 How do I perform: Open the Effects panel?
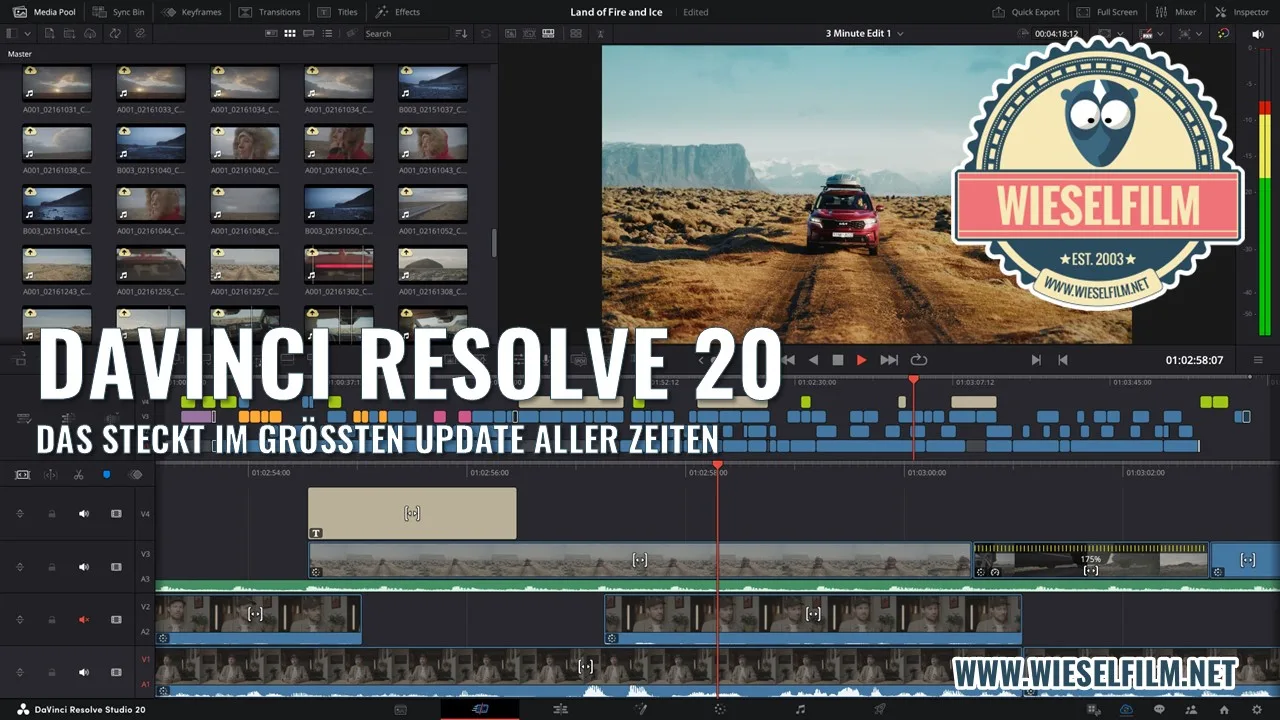(x=398, y=12)
